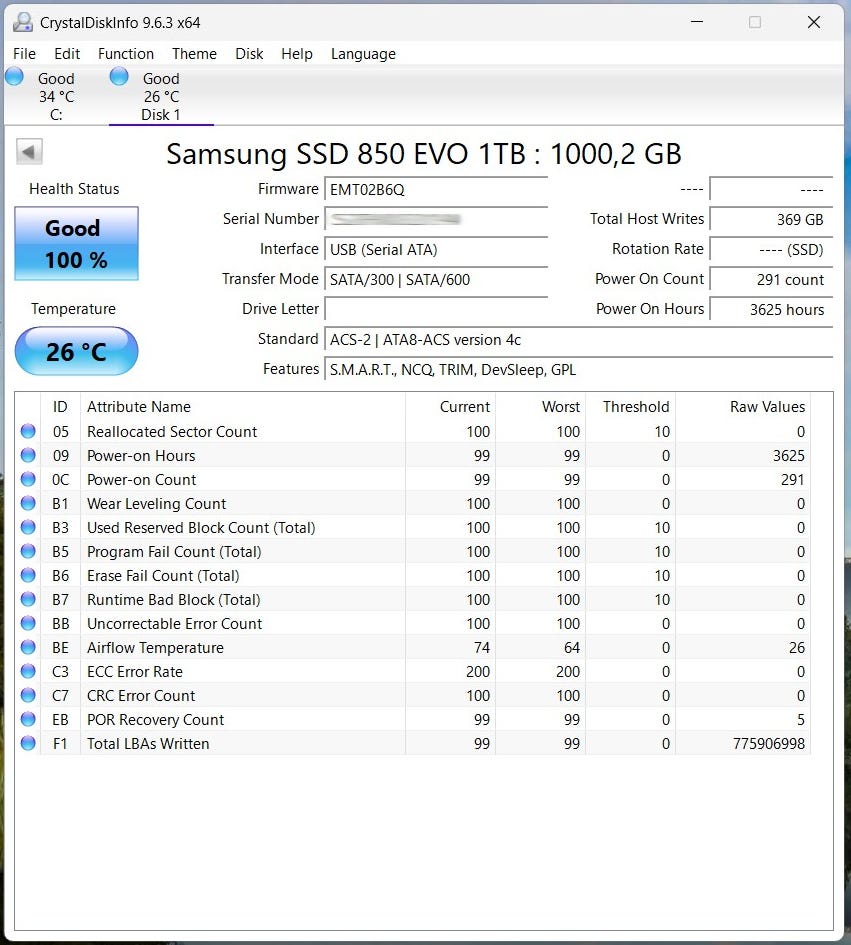Click the Transfer Mode field

pyautogui.click(x=436, y=280)
